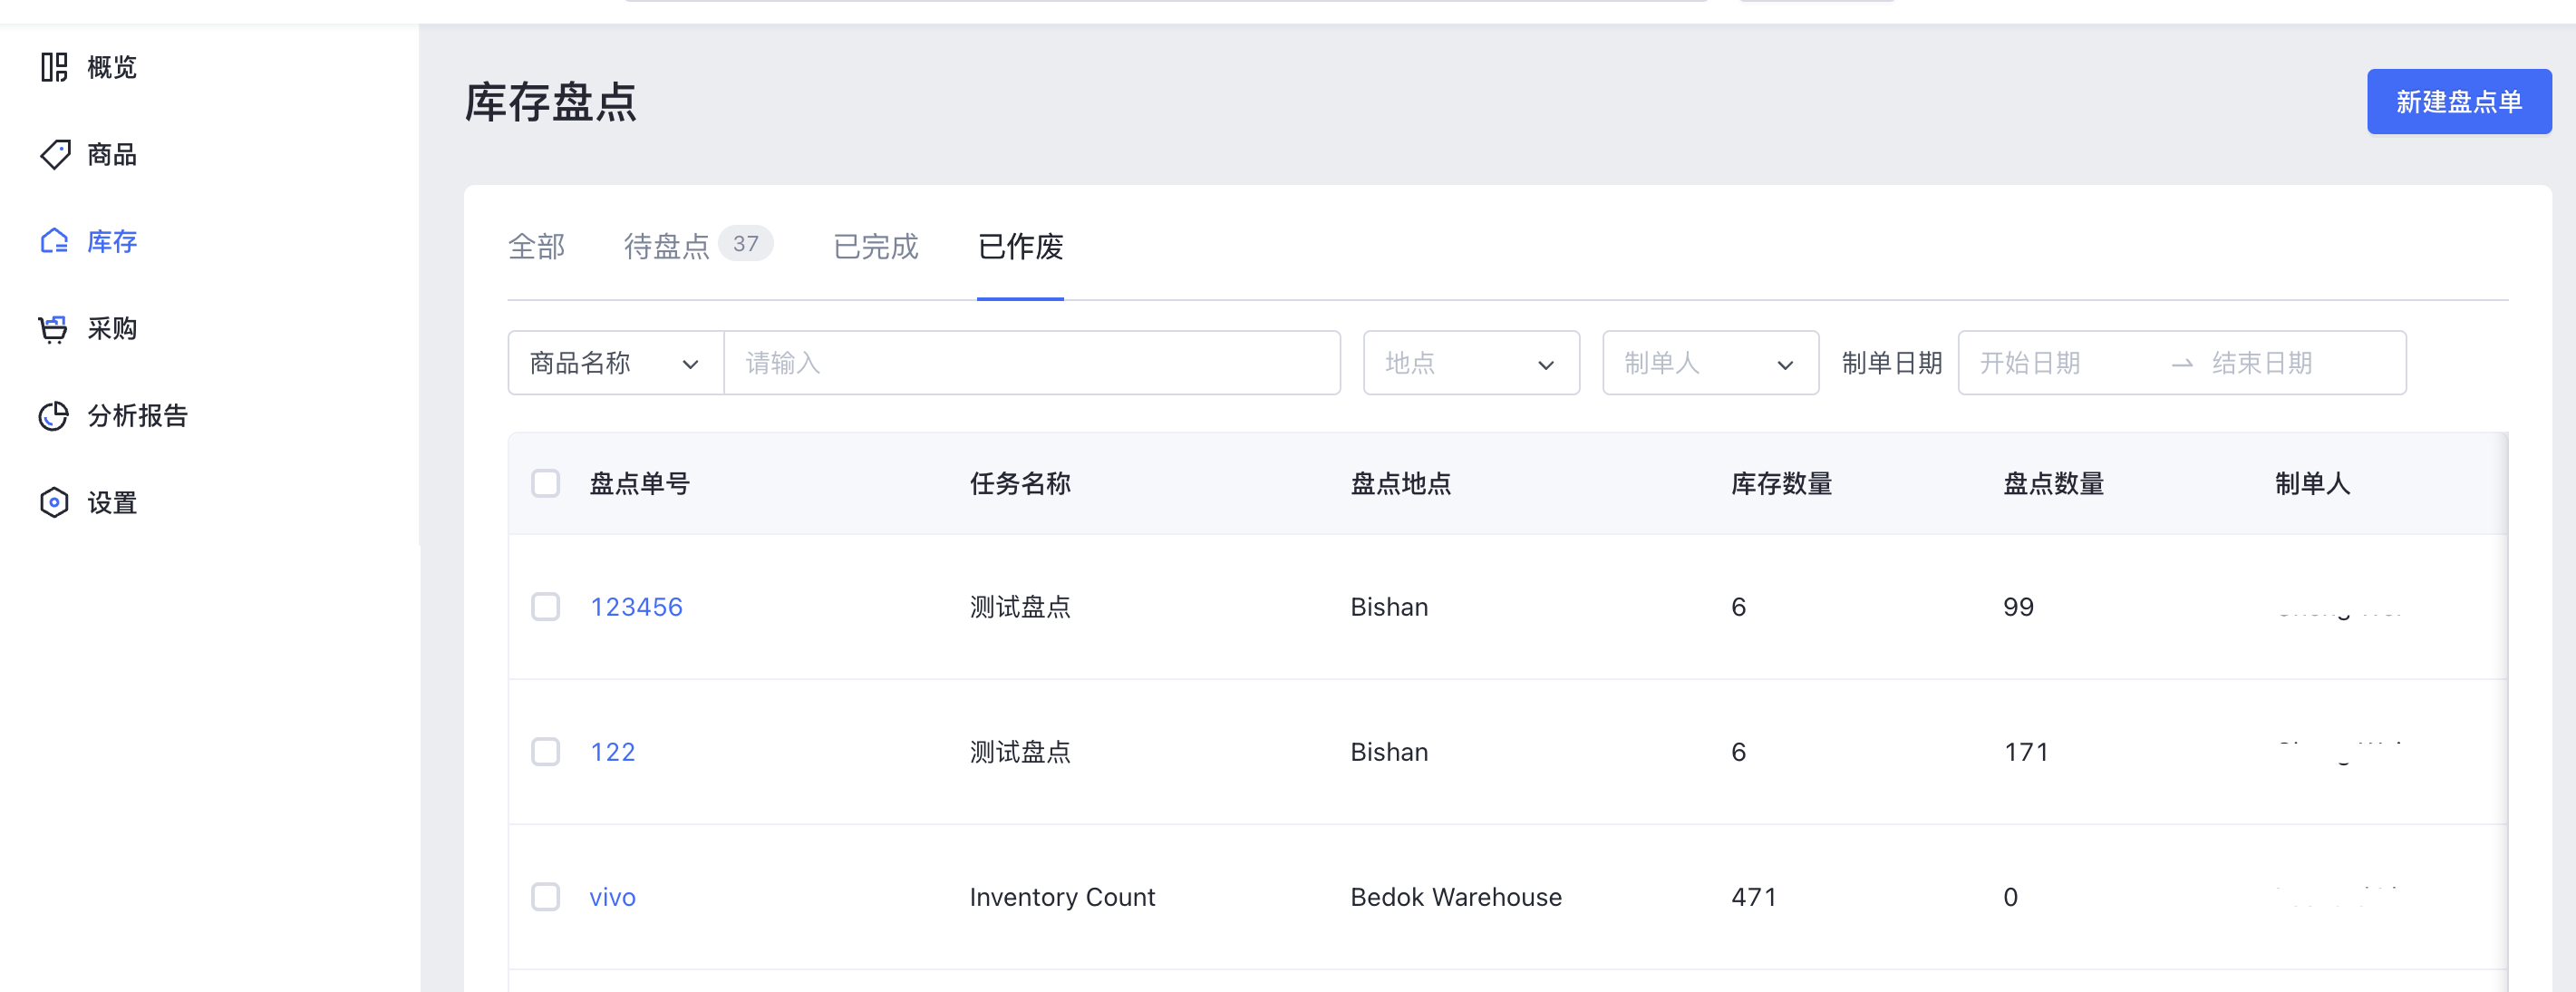
Task: Check the row checkbox for 123456
Action: point(545,607)
